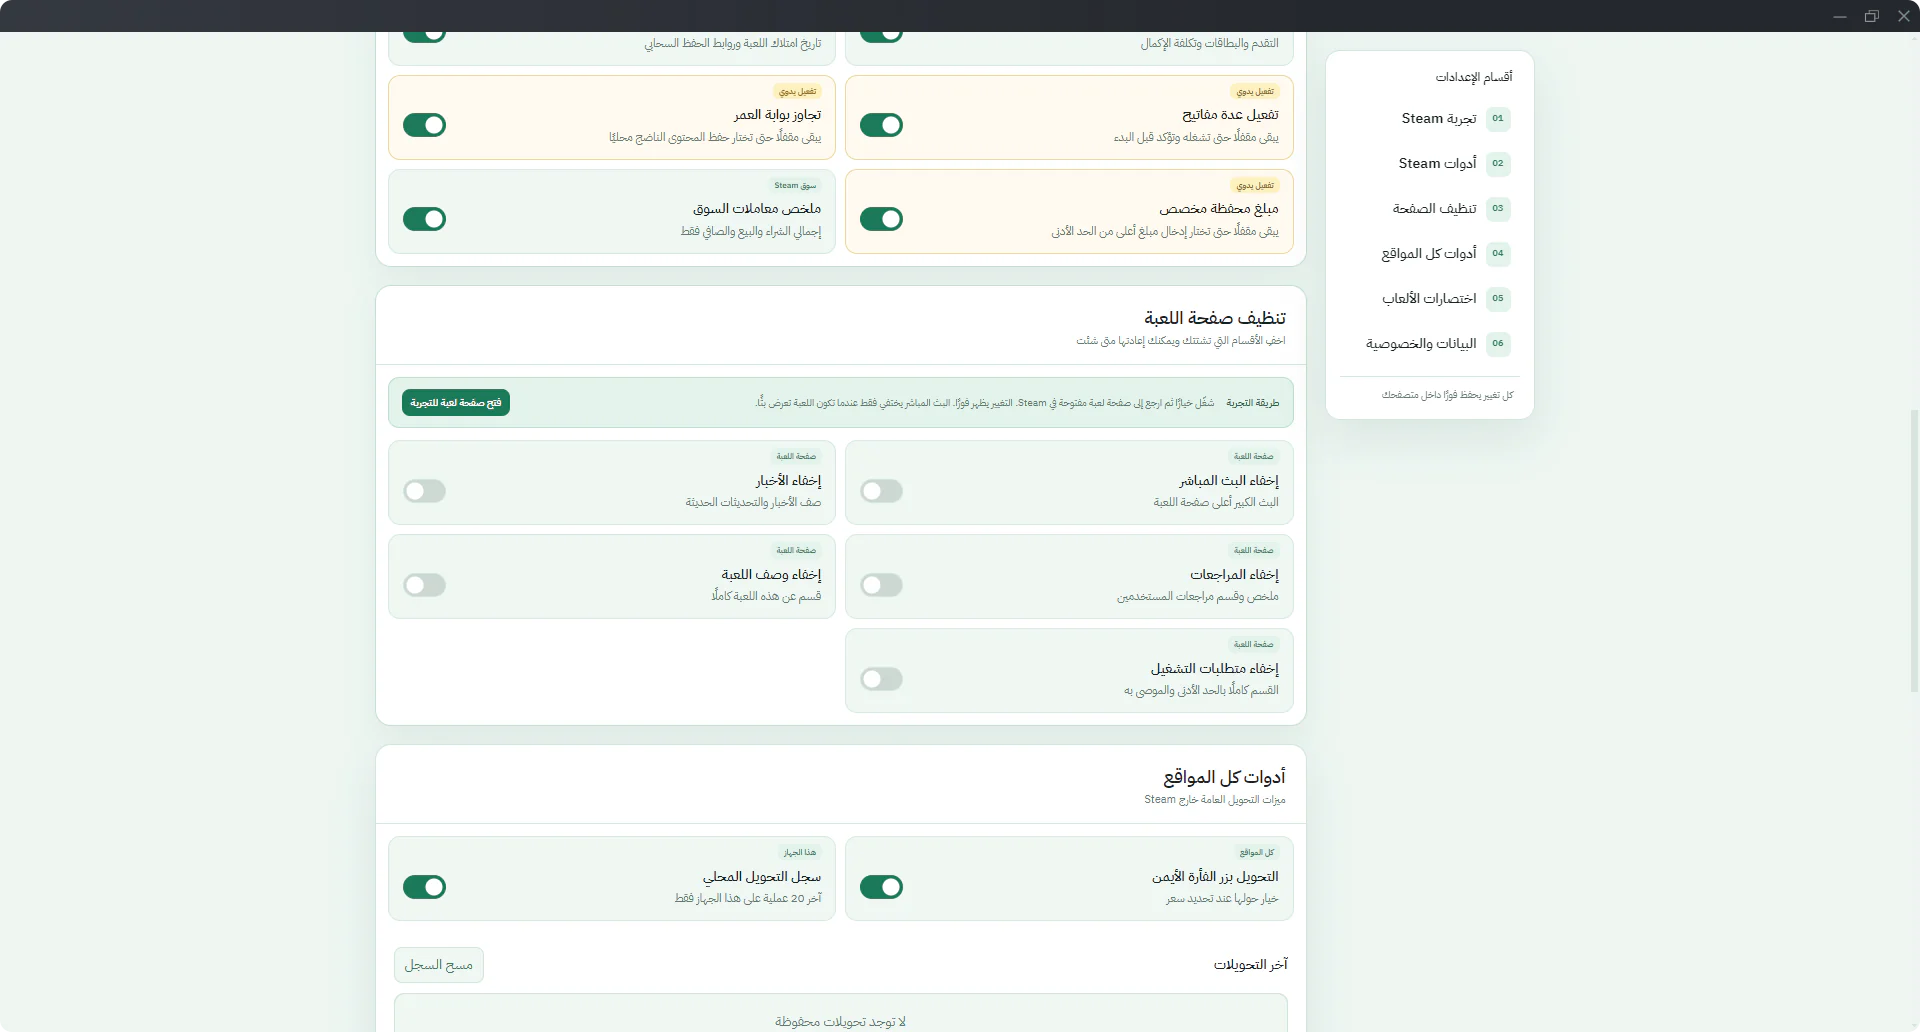
Task: Toggle تجاوز بوابة العمر switch off
Action: pos(424,125)
